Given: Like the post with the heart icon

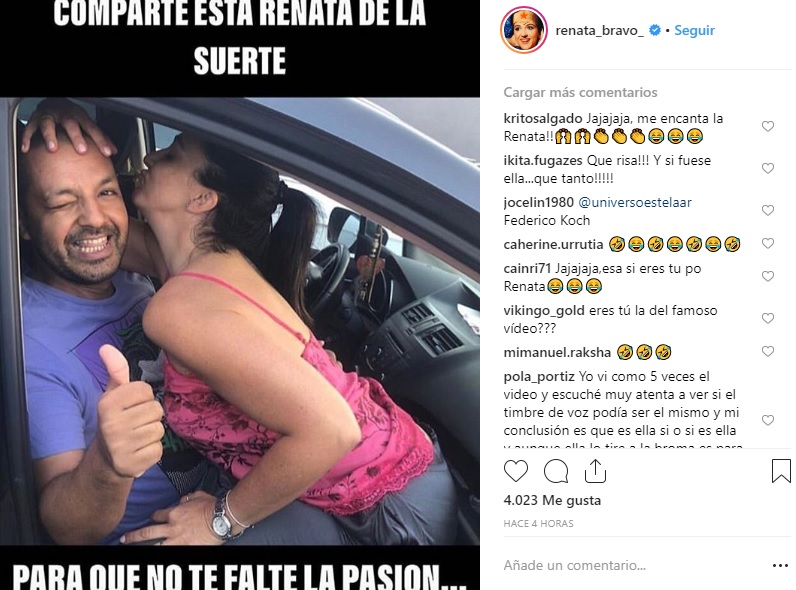Looking at the screenshot, I should point(516,471).
